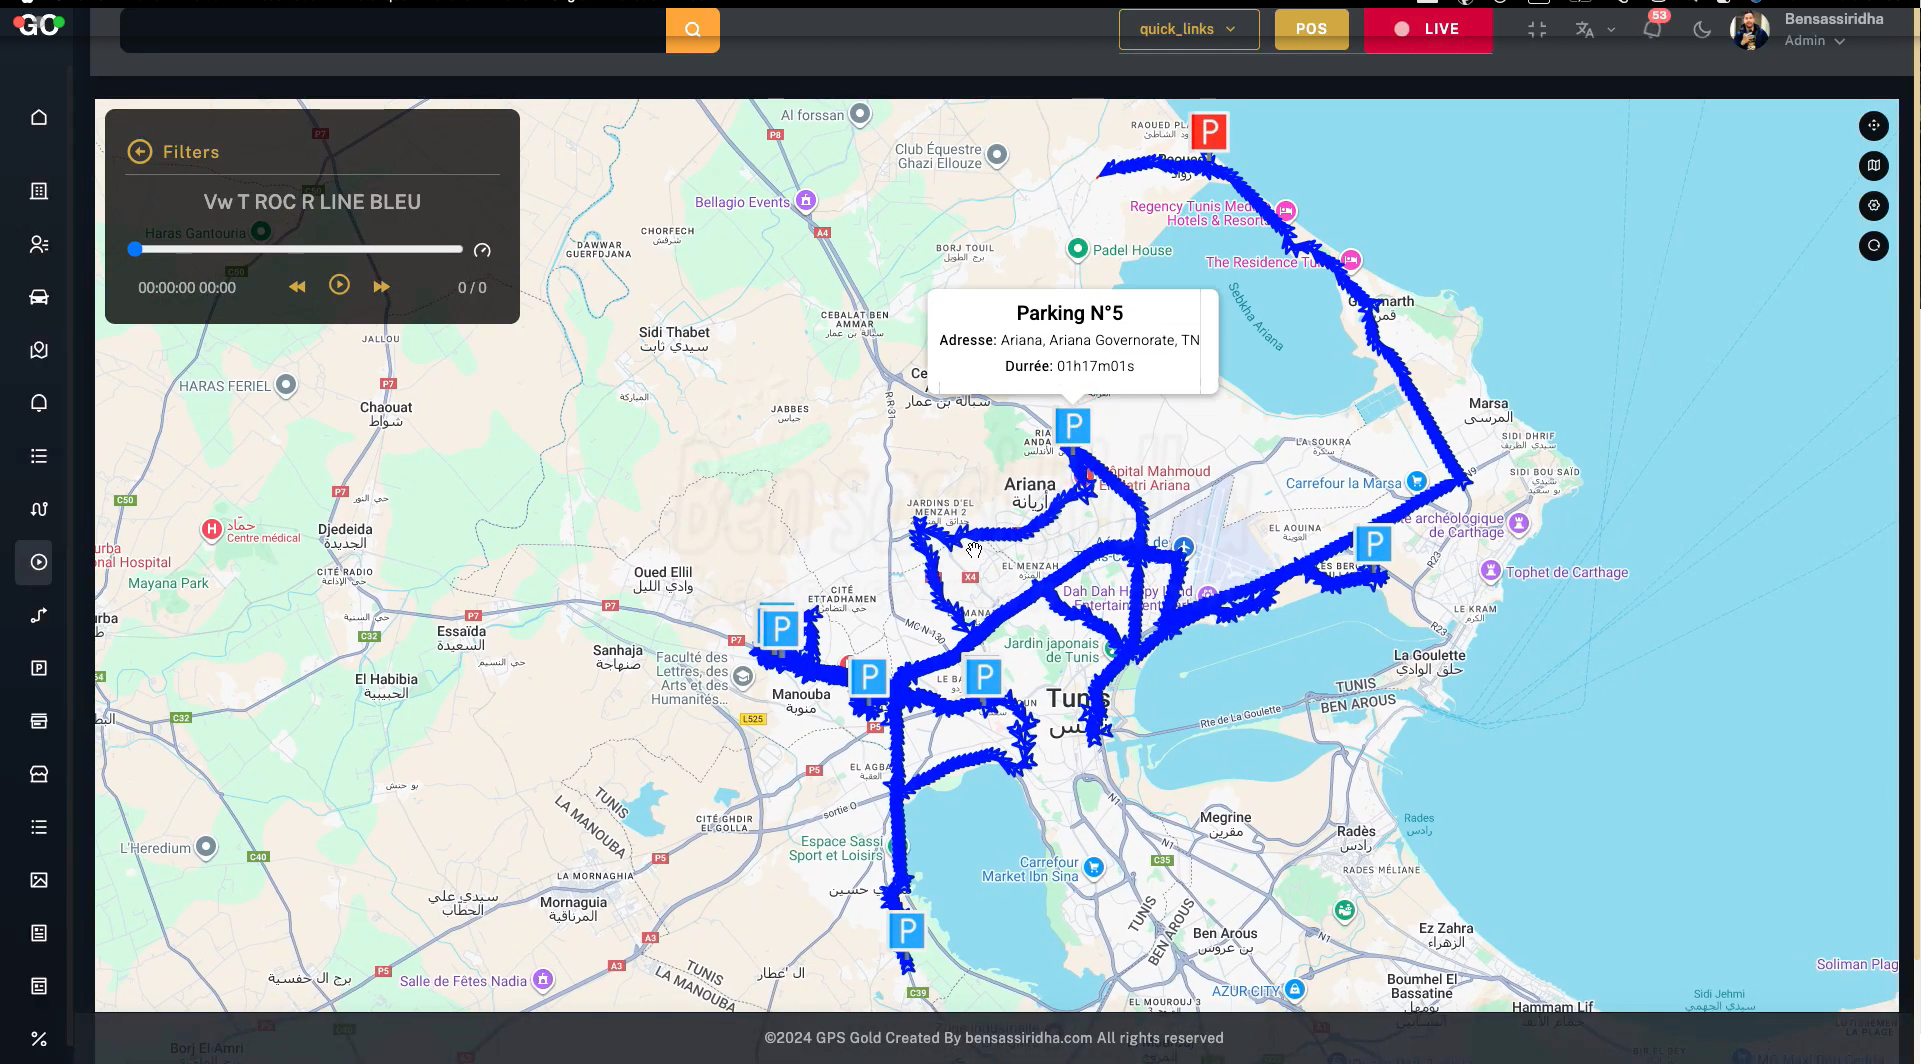This screenshot has width=1921, height=1064.
Task: Click the orange search button
Action: click(x=692, y=30)
